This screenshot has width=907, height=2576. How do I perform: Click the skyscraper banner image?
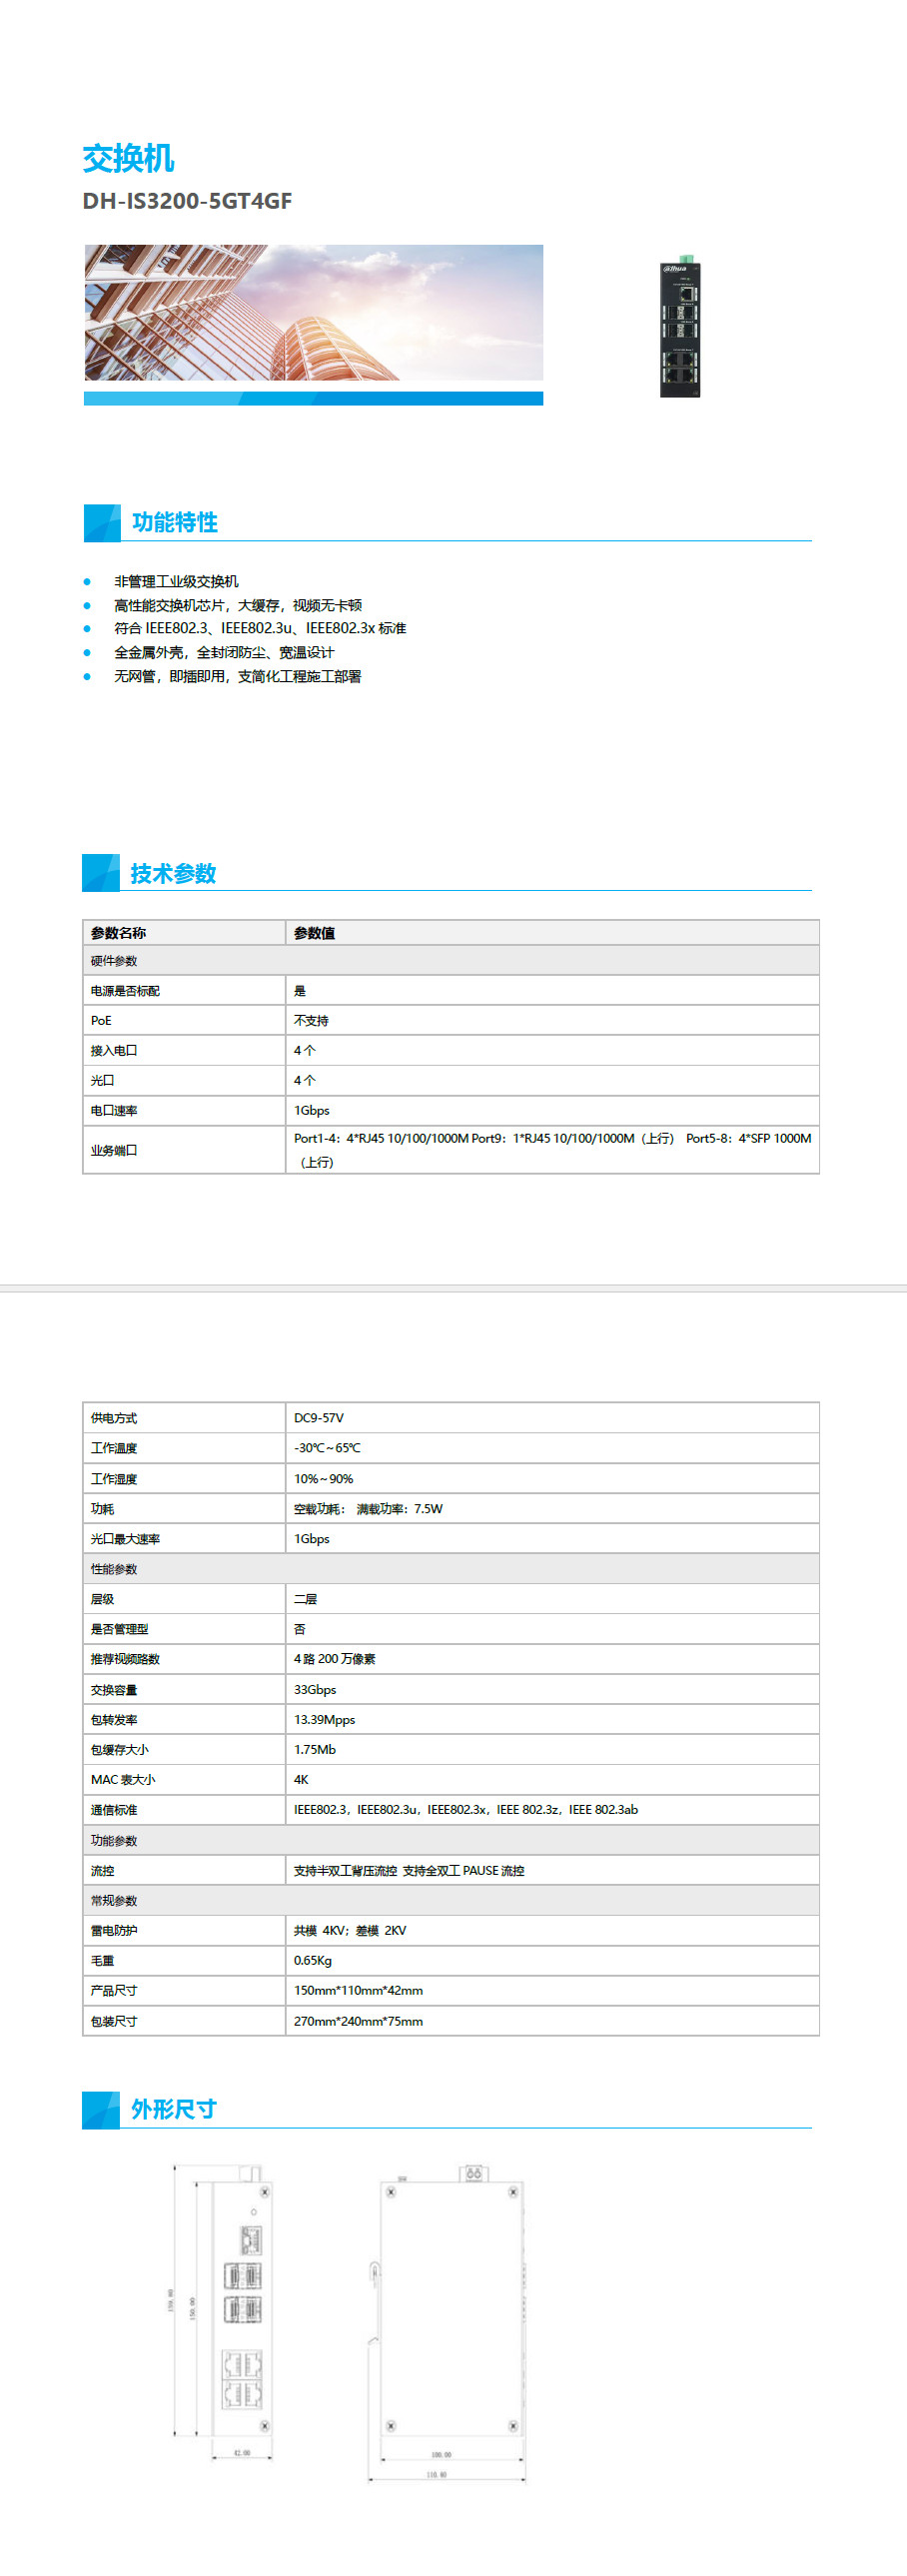[x=313, y=312]
